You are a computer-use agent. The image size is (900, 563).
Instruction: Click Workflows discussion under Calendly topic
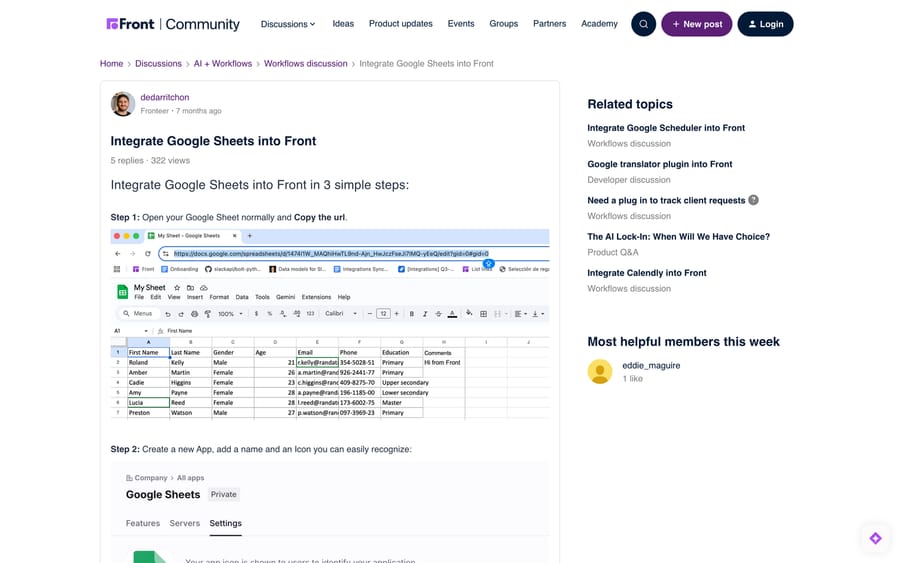pos(629,289)
